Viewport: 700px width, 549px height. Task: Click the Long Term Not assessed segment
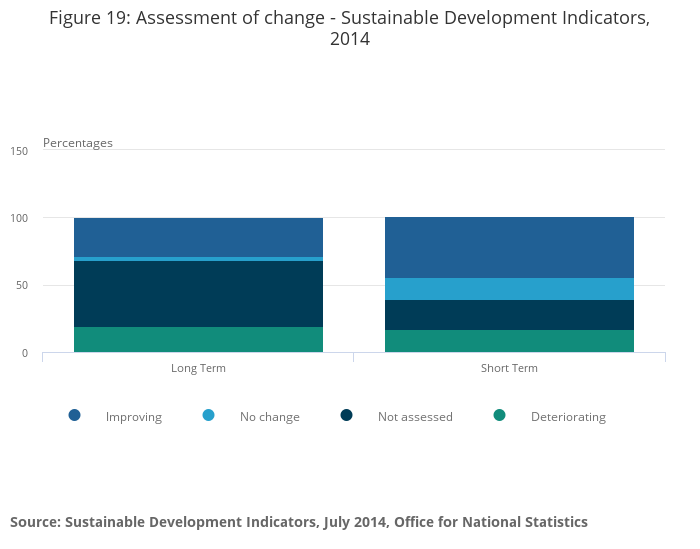pyautogui.click(x=198, y=294)
